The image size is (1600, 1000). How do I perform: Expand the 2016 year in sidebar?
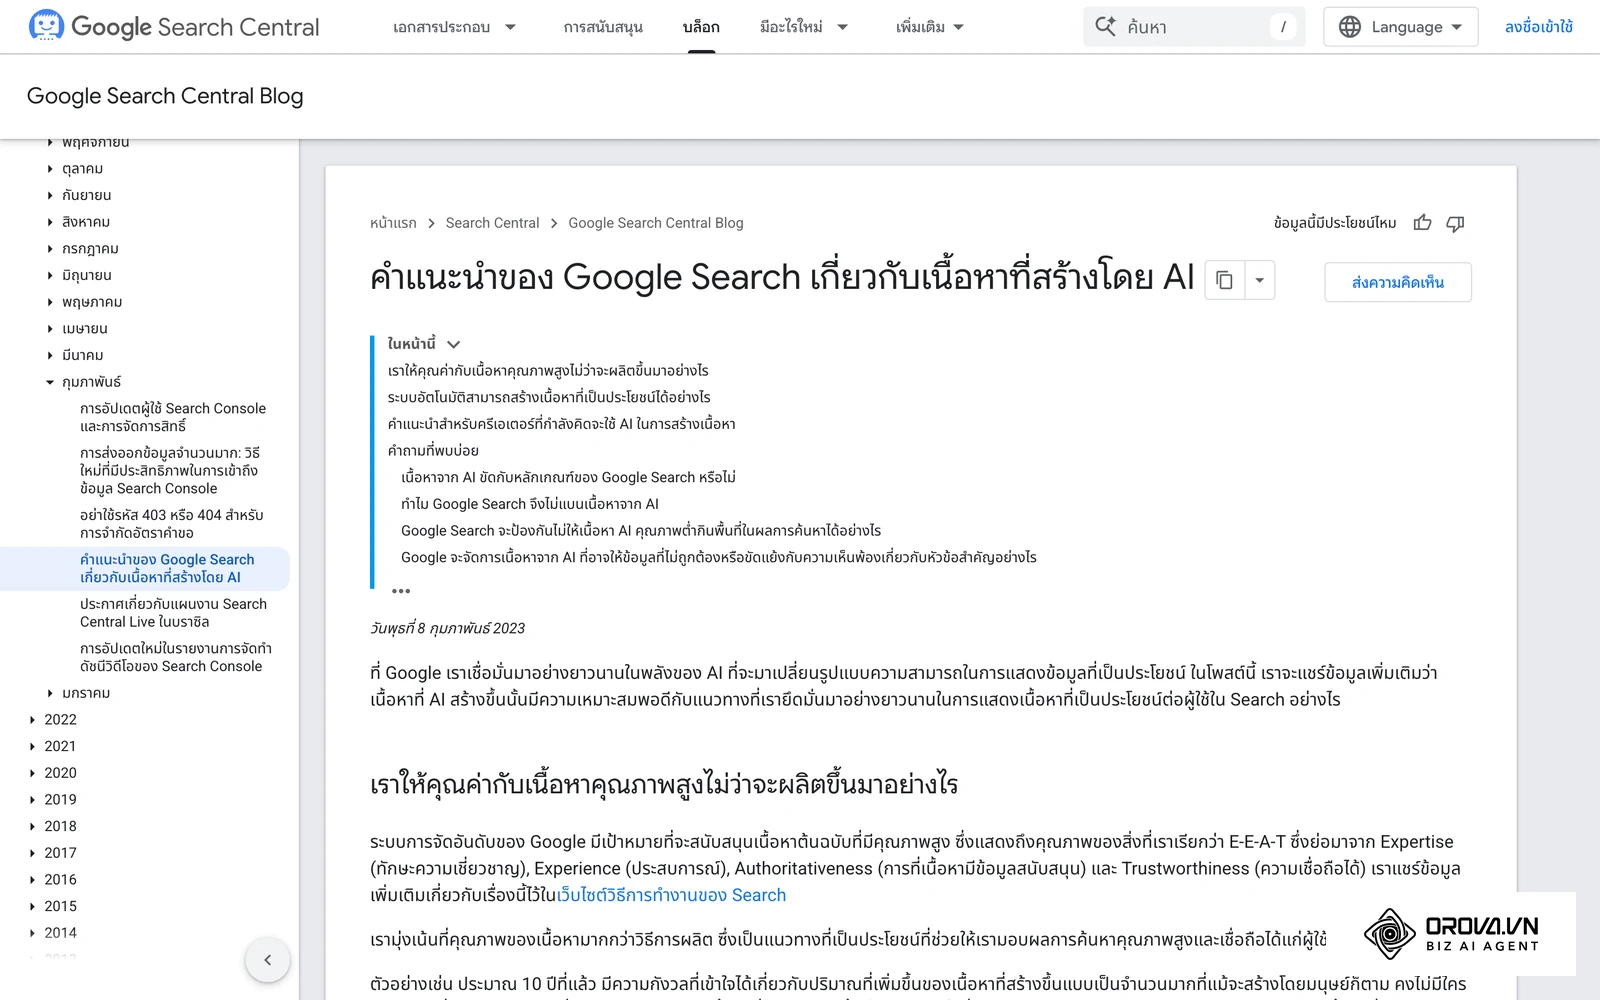coord(32,880)
